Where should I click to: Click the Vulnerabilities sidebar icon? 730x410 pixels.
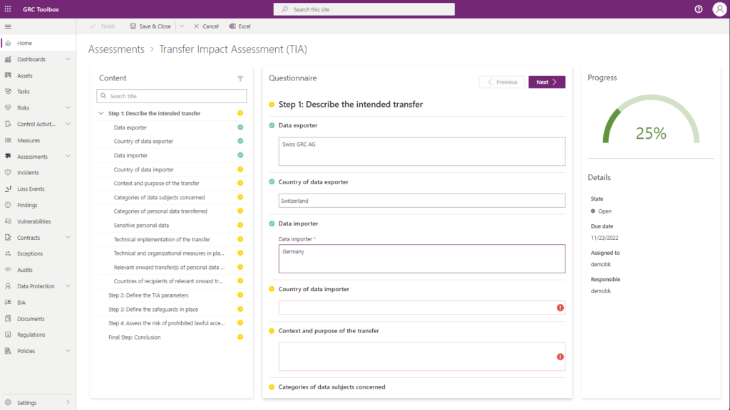coord(8,221)
